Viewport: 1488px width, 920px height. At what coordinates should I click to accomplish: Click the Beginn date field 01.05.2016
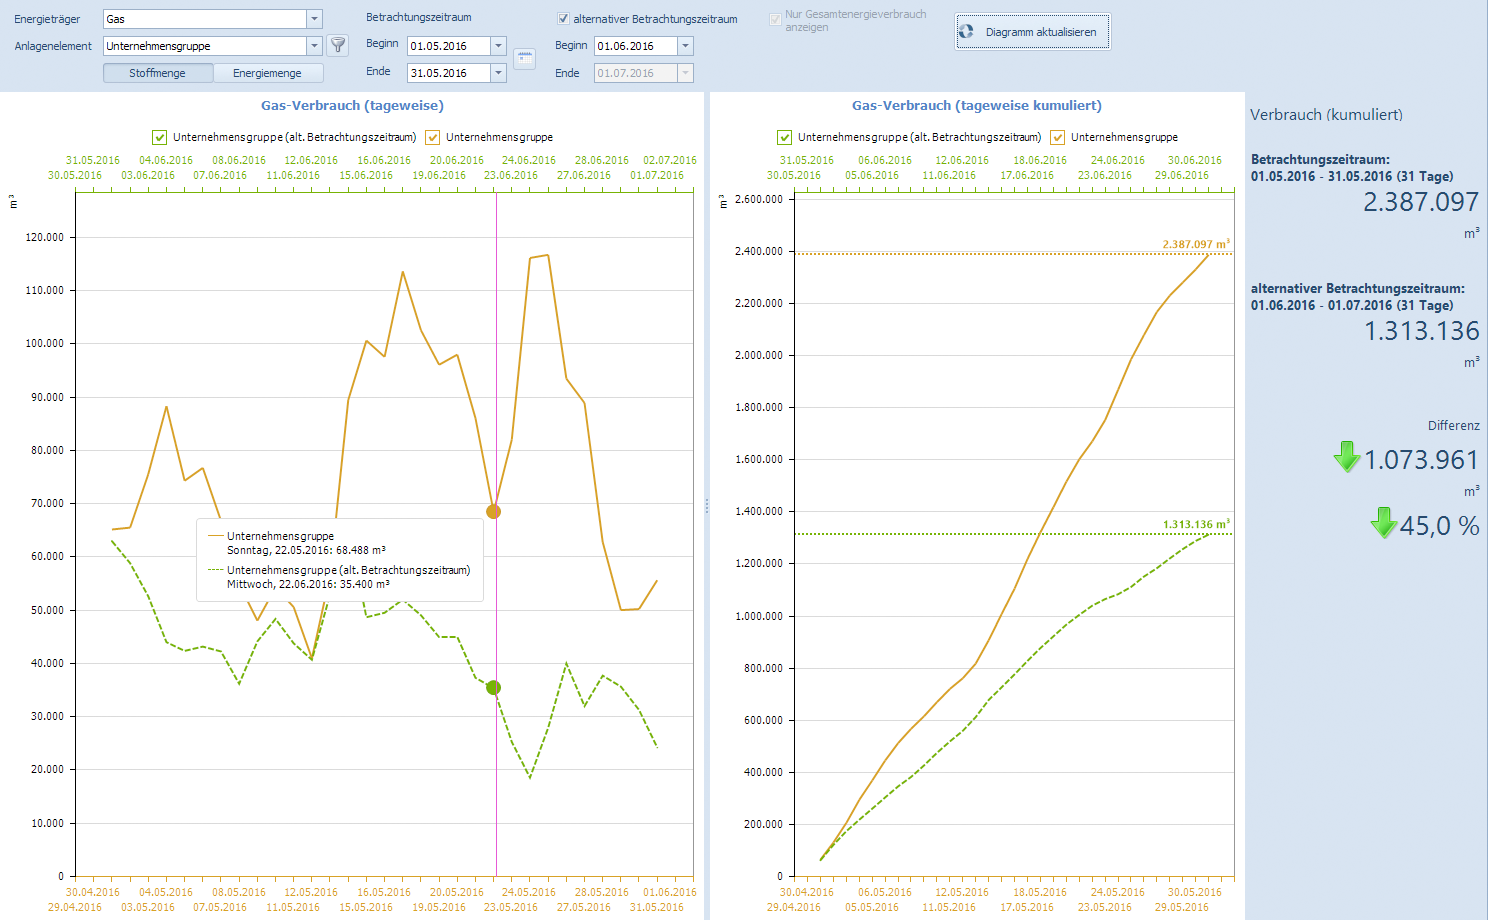[449, 46]
